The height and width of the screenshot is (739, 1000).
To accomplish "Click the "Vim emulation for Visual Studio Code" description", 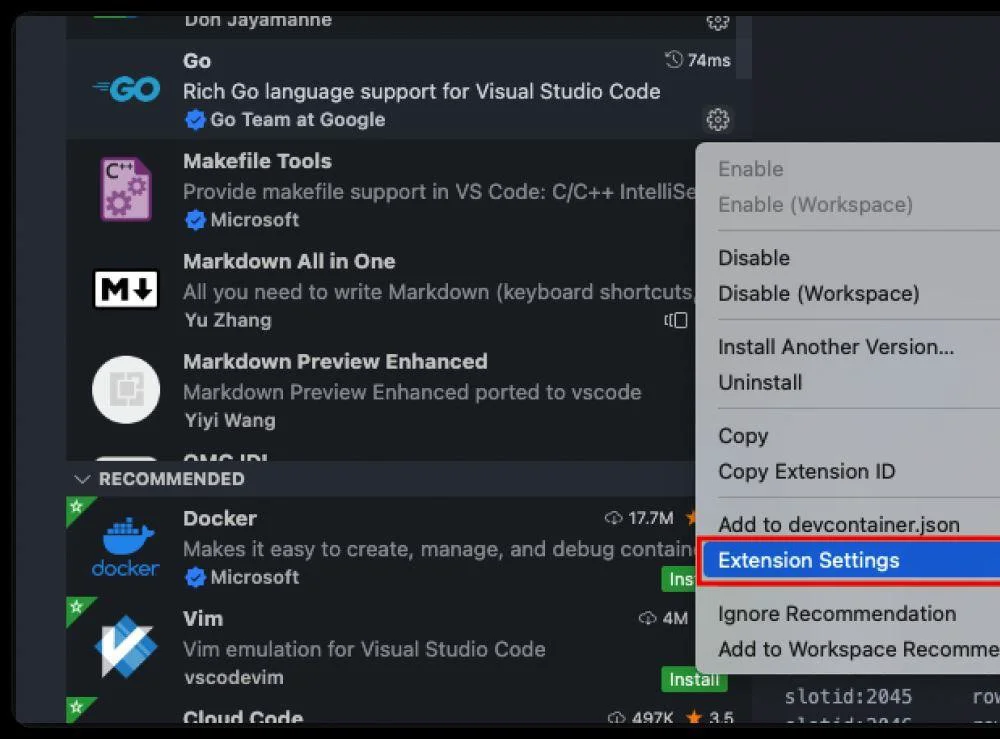I will (364, 649).
